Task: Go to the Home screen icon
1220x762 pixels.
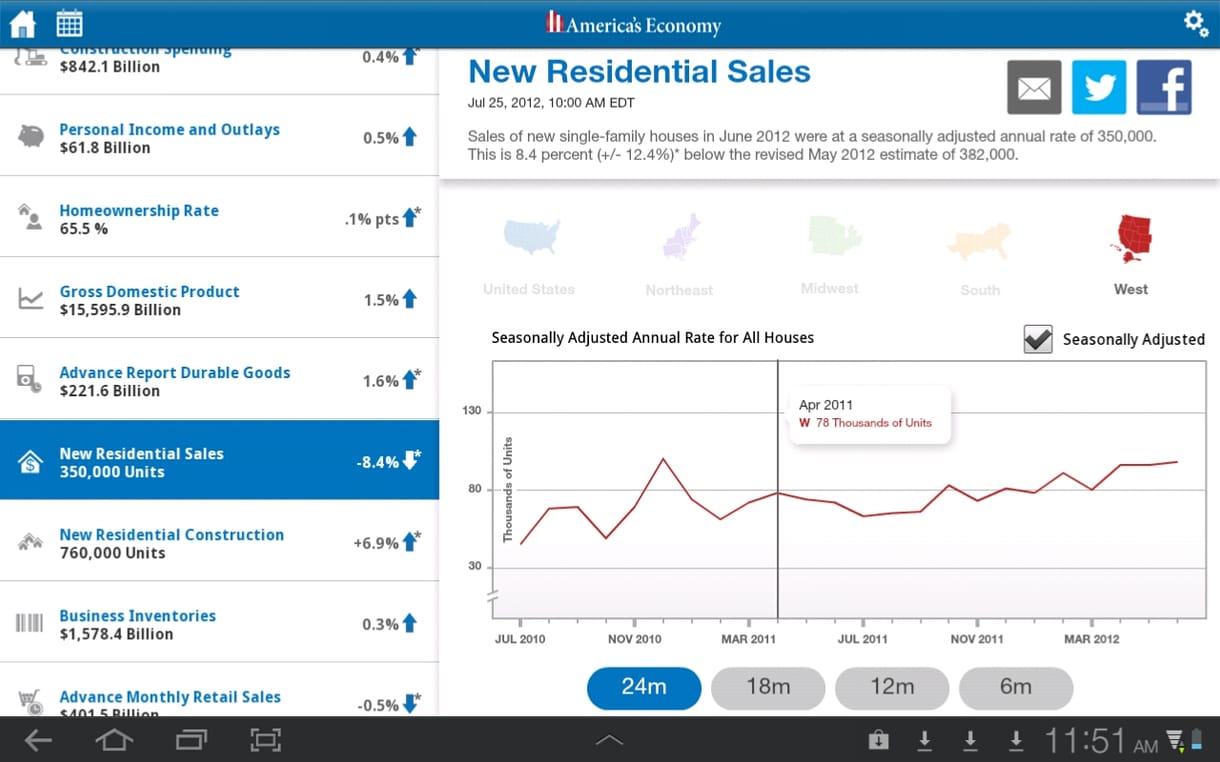Action: [x=22, y=23]
